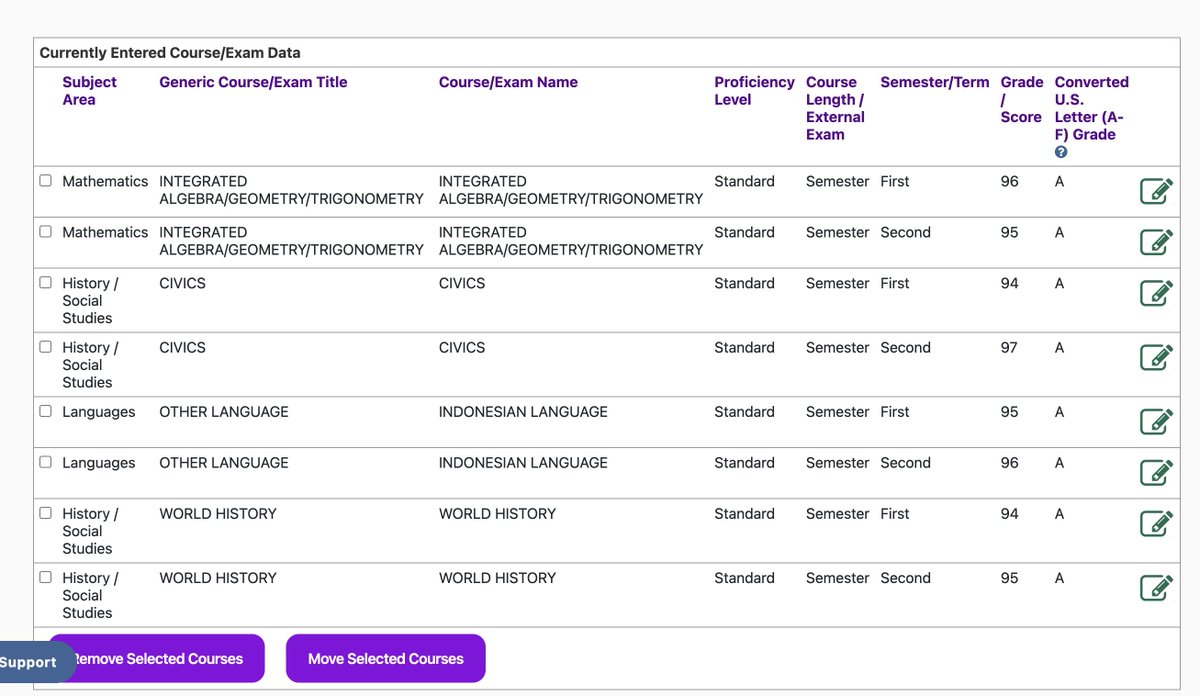Tick the Civics Second semester checkbox
This screenshot has height=696, width=1200.
point(45,347)
